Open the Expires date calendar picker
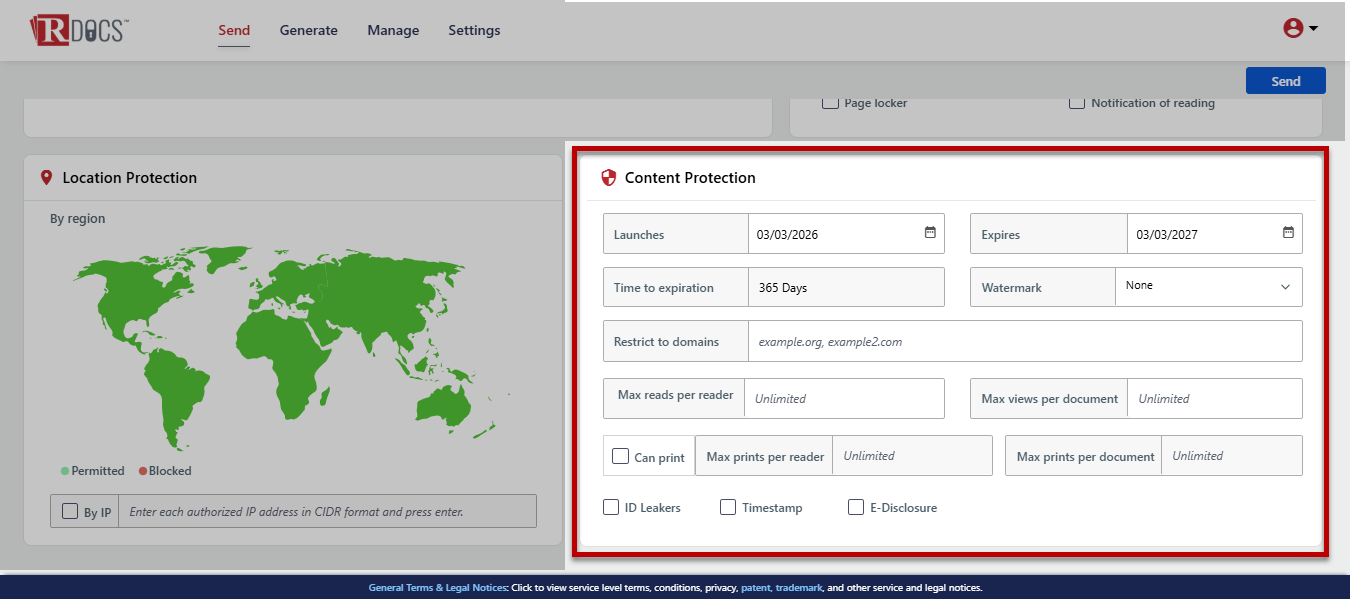1350x599 pixels. pyautogui.click(x=1288, y=233)
